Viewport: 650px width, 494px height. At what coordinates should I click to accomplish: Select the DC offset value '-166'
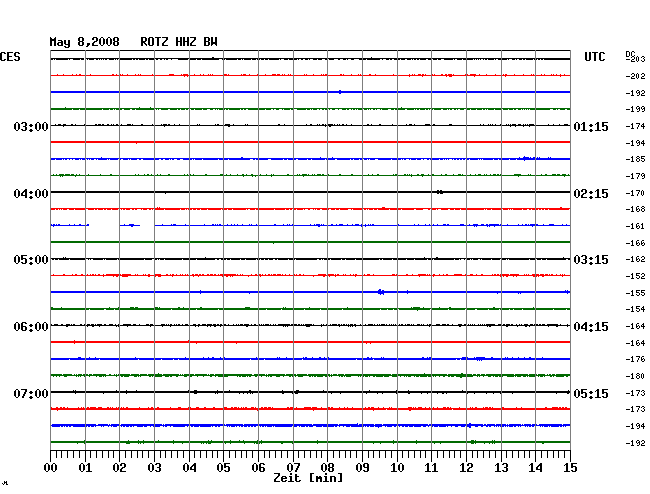pyautogui.click(x=635, y=243)
